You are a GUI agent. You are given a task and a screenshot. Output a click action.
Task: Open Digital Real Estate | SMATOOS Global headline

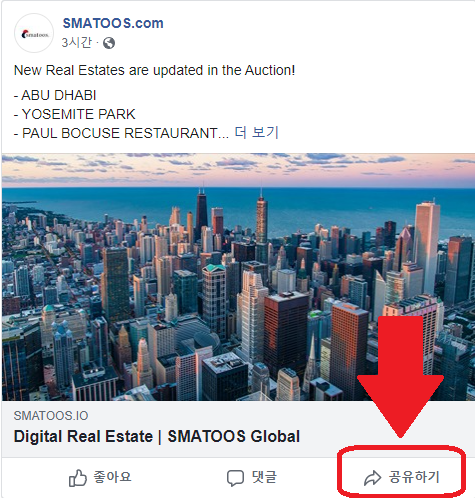[157, 436]
